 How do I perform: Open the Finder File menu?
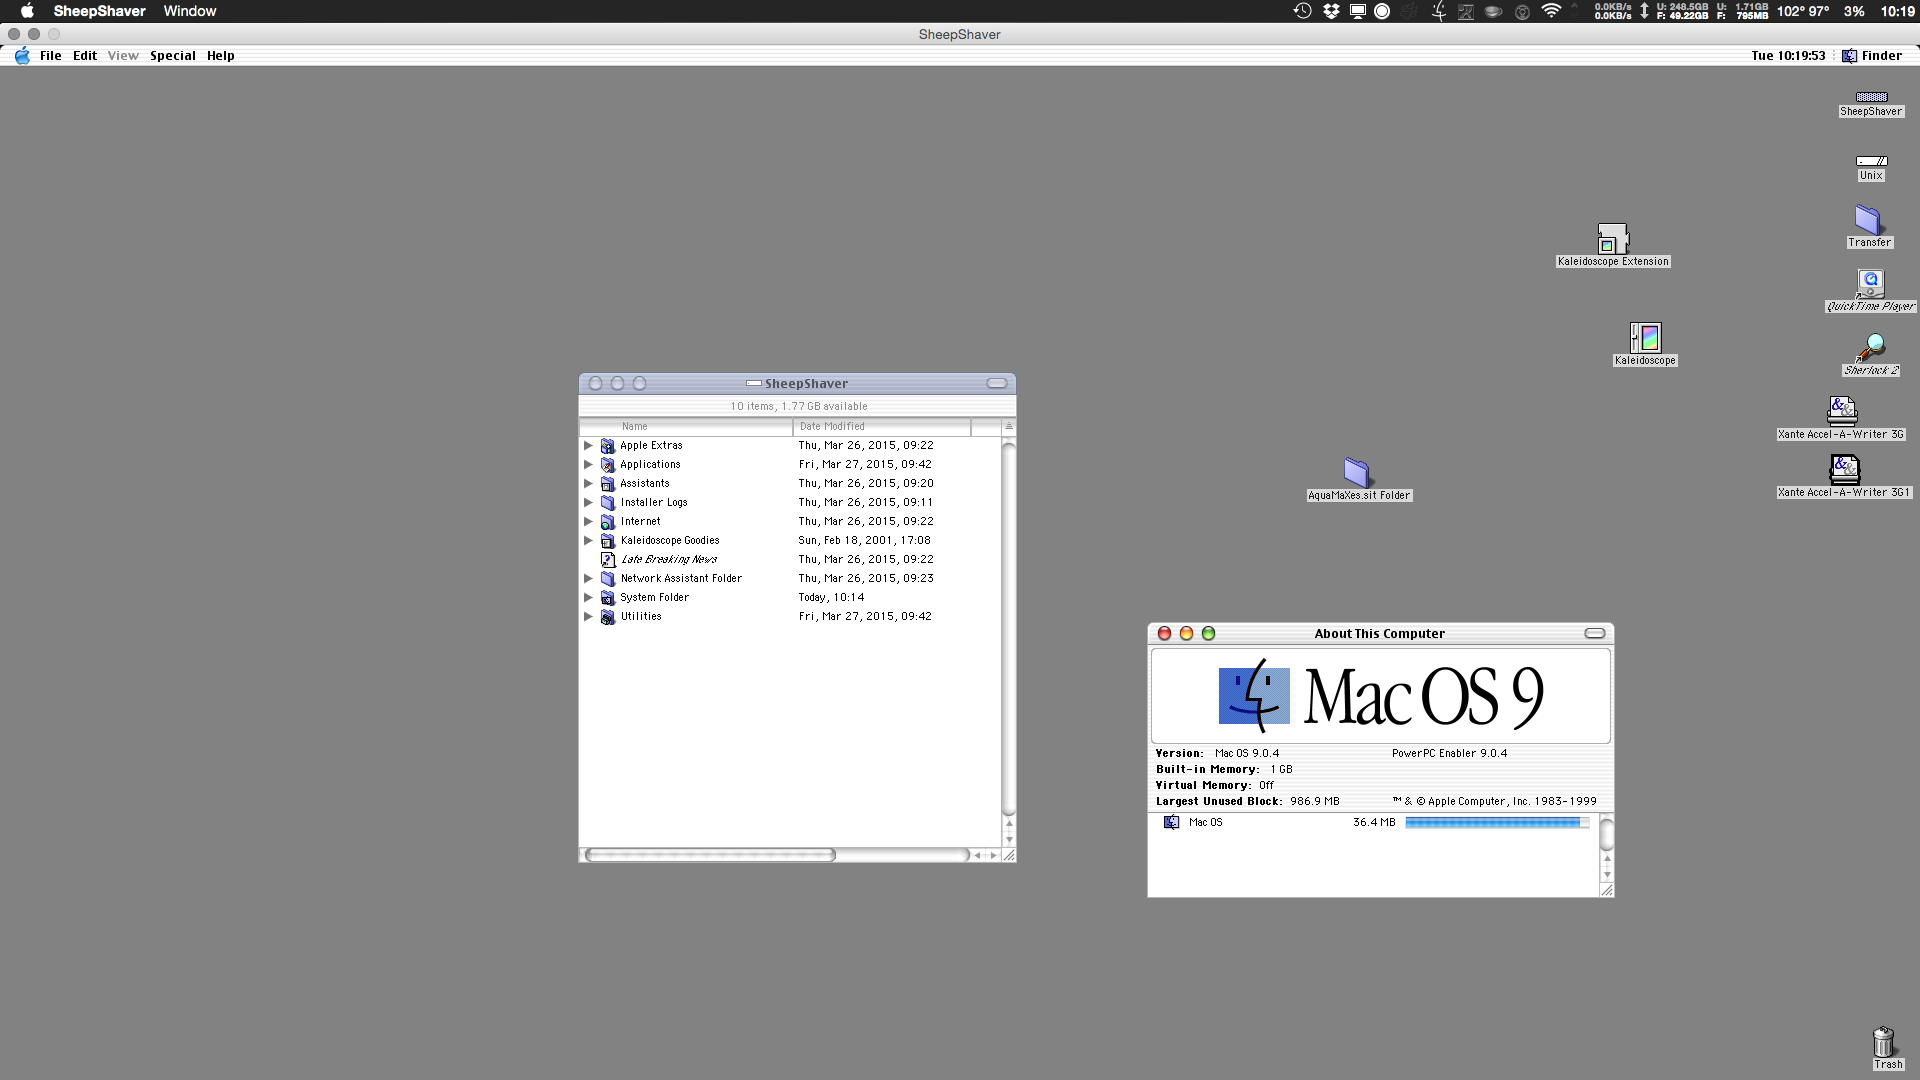tap(50, 56)
